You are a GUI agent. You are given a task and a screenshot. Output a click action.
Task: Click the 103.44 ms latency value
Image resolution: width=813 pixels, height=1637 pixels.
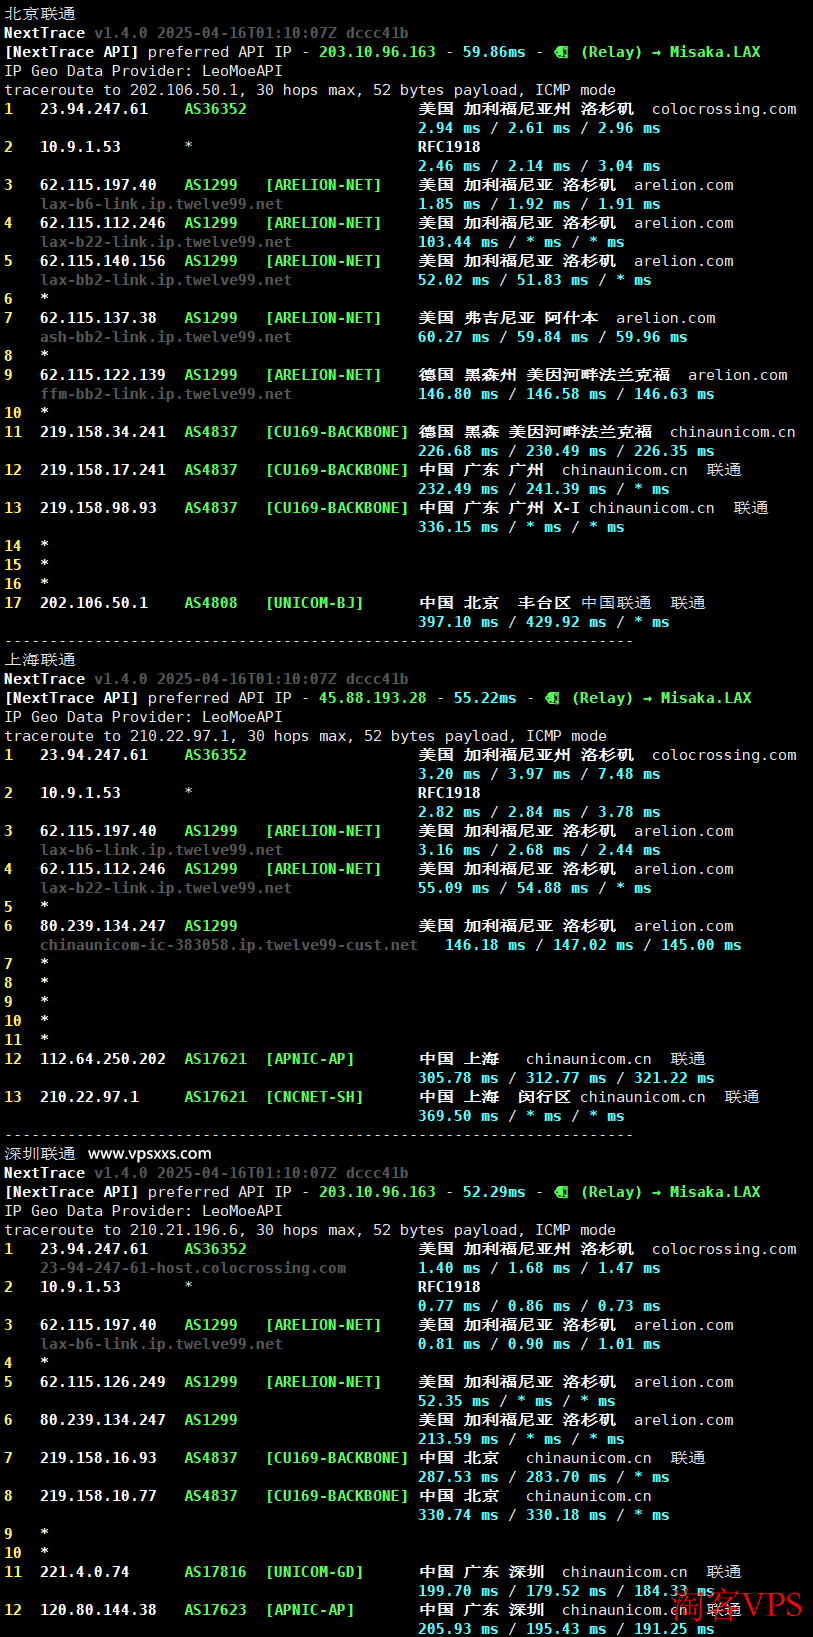(x=458, y=242)
